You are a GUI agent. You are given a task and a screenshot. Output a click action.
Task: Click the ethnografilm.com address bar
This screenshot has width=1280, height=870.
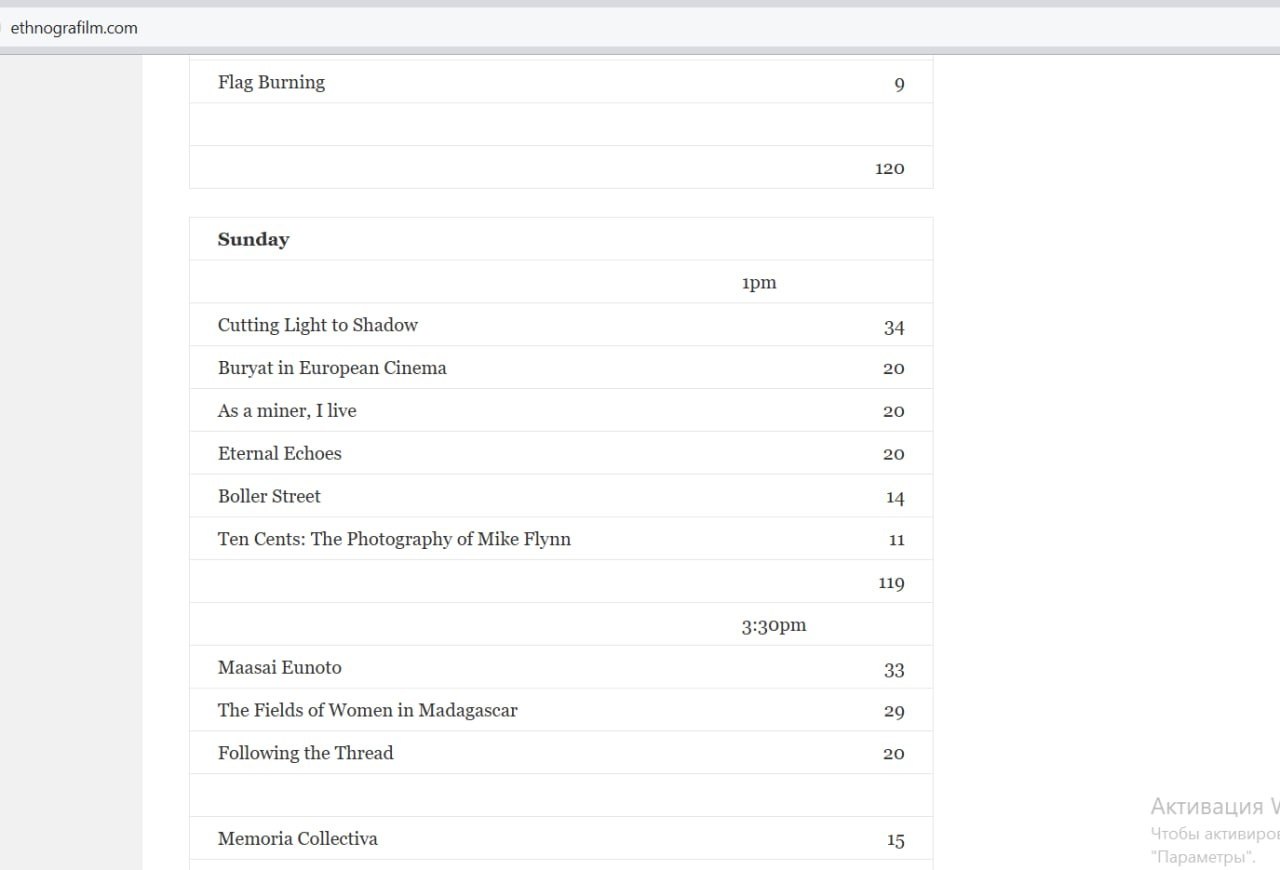[x=74, y=28]
